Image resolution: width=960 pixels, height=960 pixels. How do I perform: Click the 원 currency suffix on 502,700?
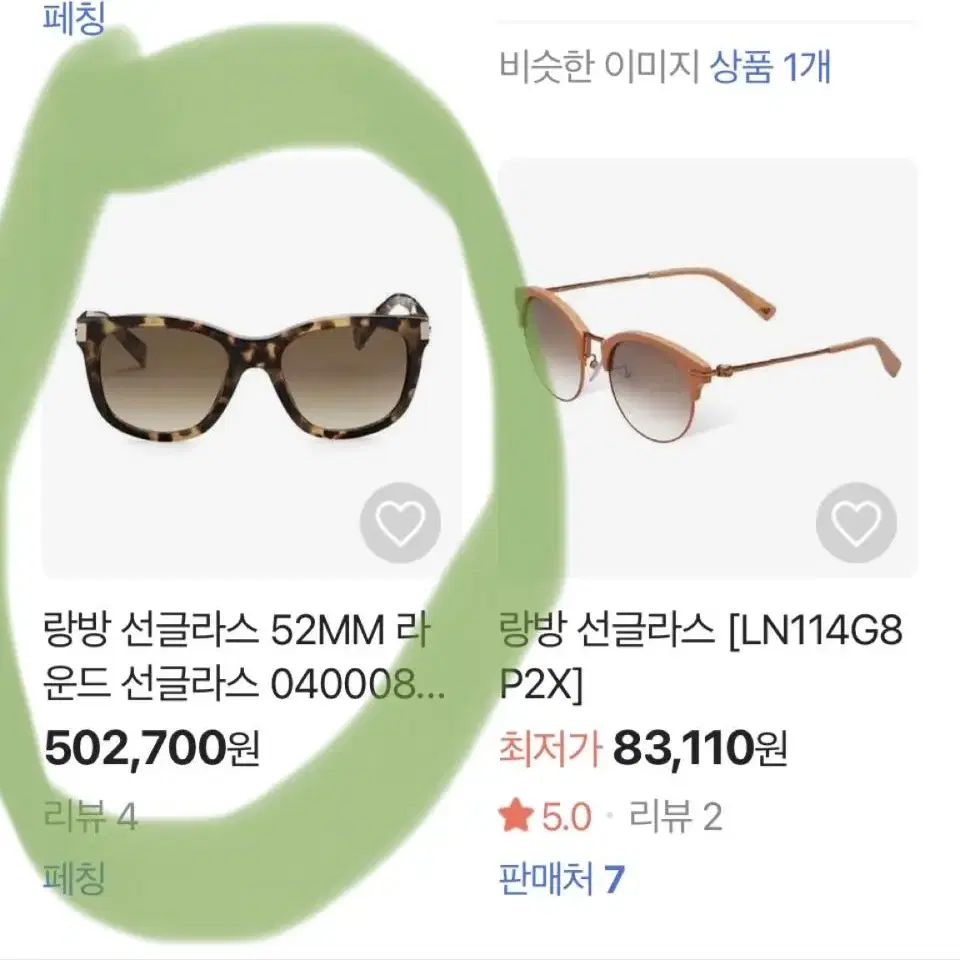(244, 749)
